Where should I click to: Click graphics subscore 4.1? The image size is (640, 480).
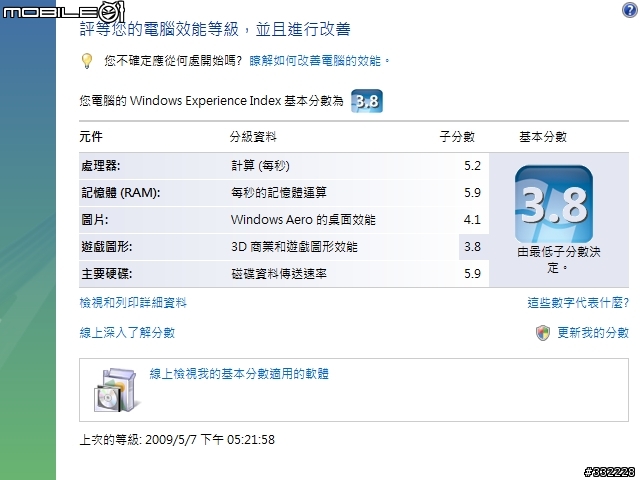tap(472, 220)
